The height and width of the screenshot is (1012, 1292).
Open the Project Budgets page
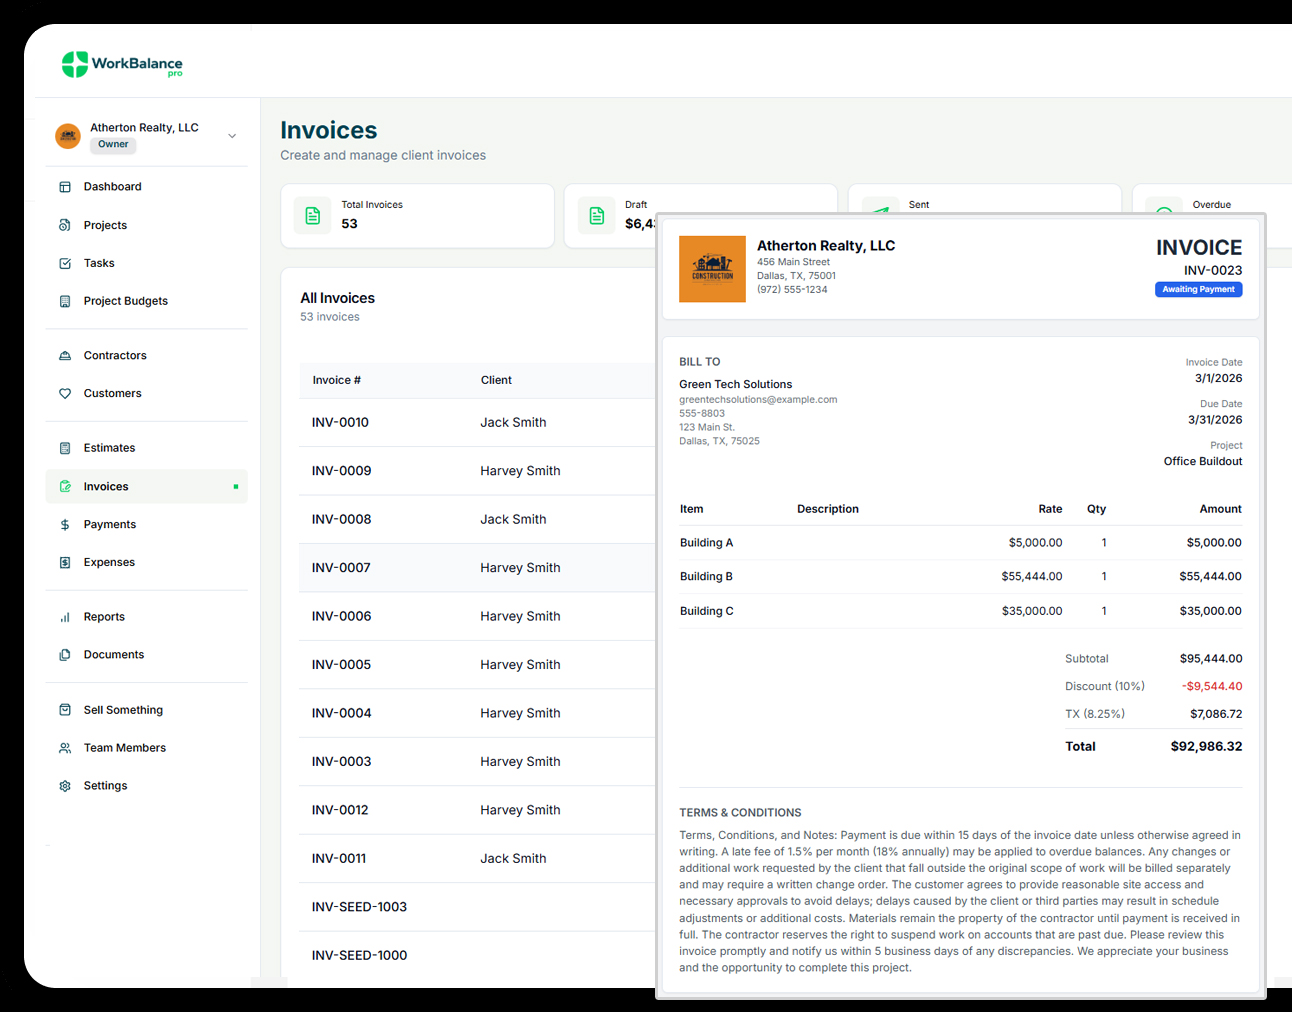coord(125,301)
